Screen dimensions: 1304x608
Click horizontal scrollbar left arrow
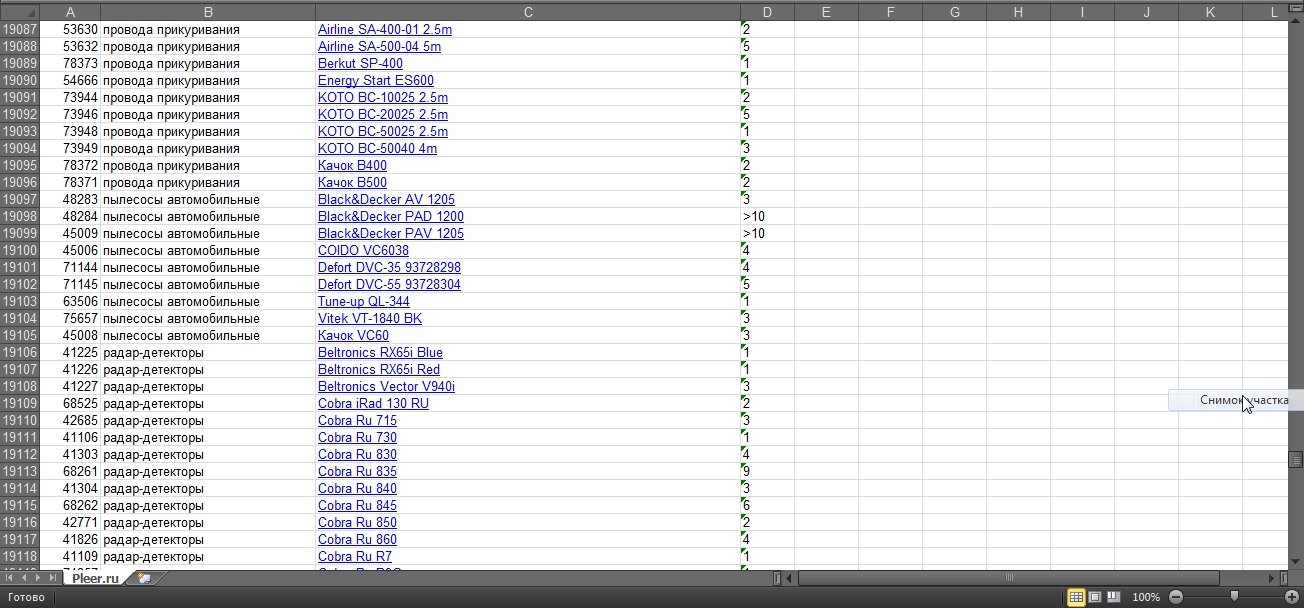click(x=790, y=578)
